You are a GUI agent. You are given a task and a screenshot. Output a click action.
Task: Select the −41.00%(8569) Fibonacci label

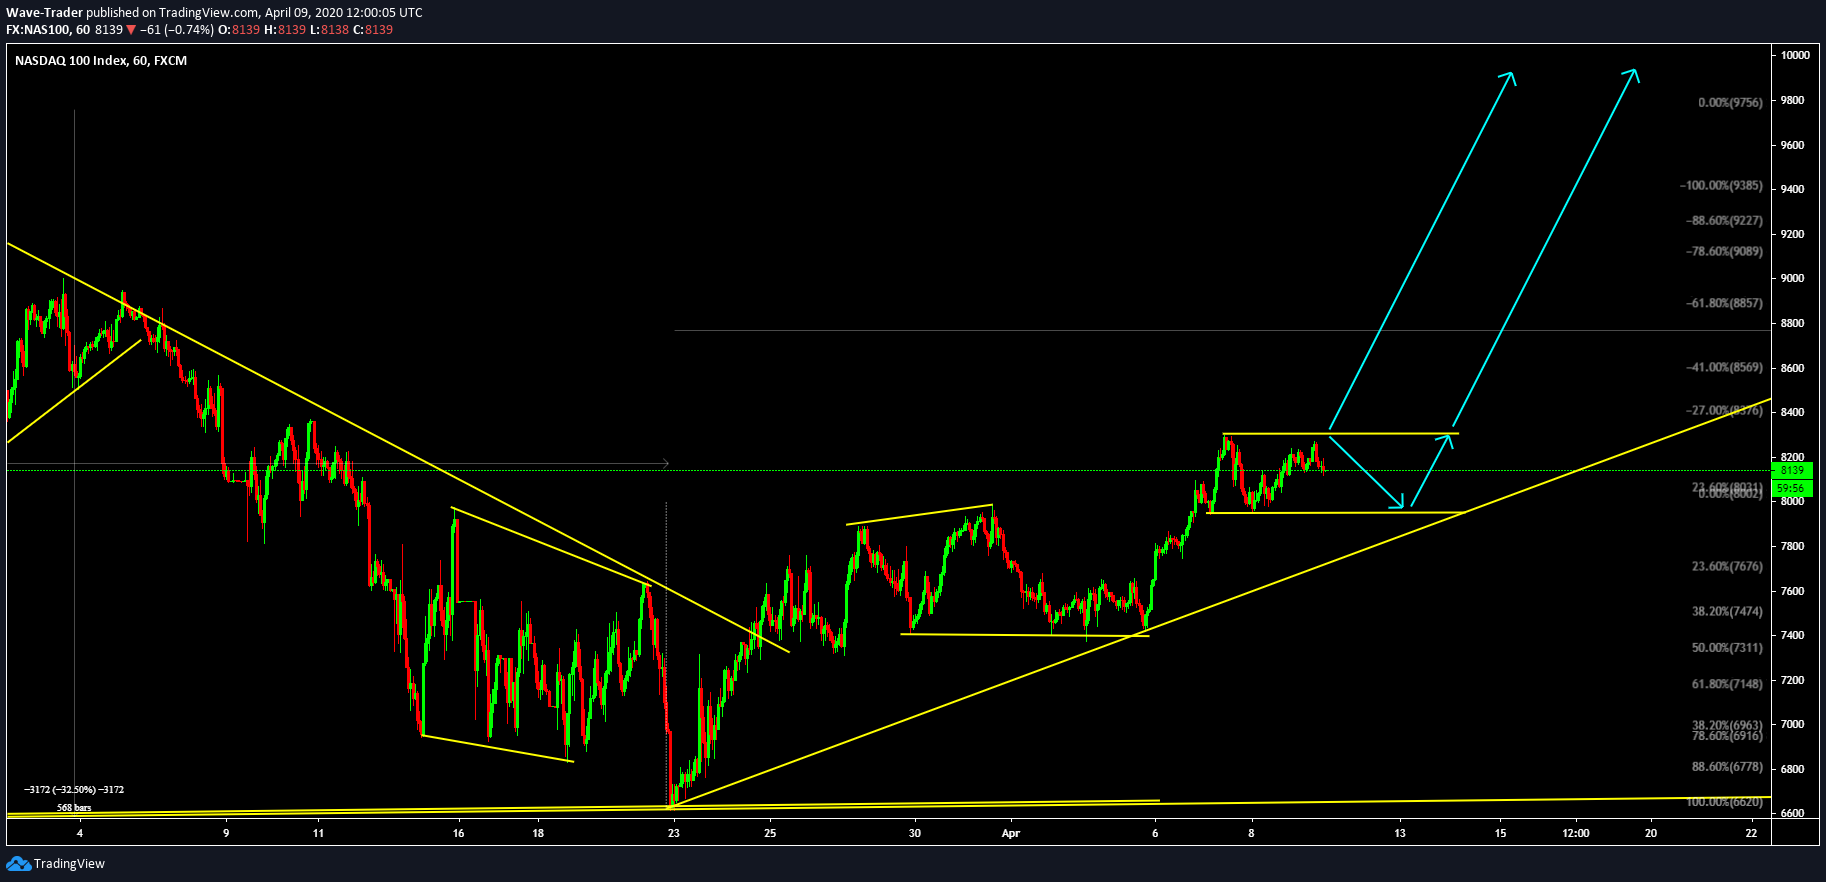[1724, 367]
